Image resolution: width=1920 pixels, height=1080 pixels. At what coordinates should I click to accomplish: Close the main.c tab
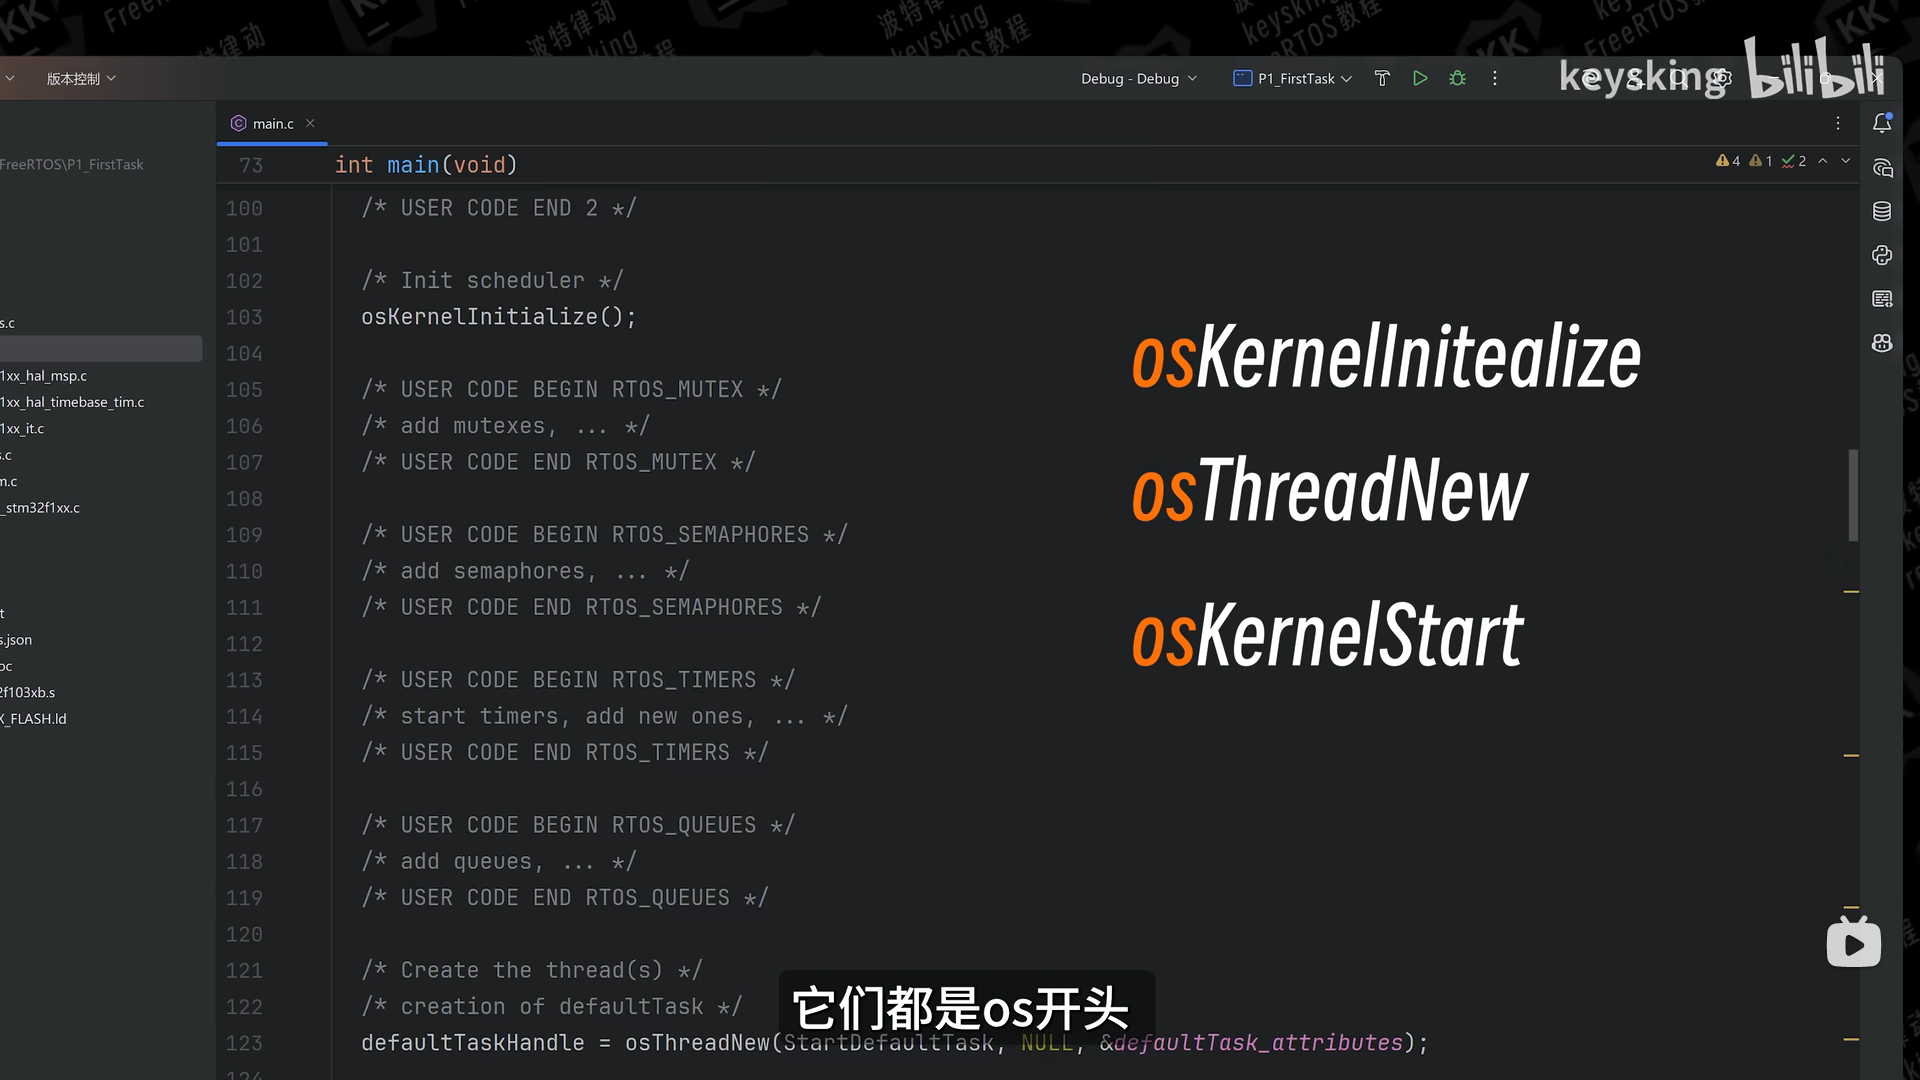coord(310,123)
